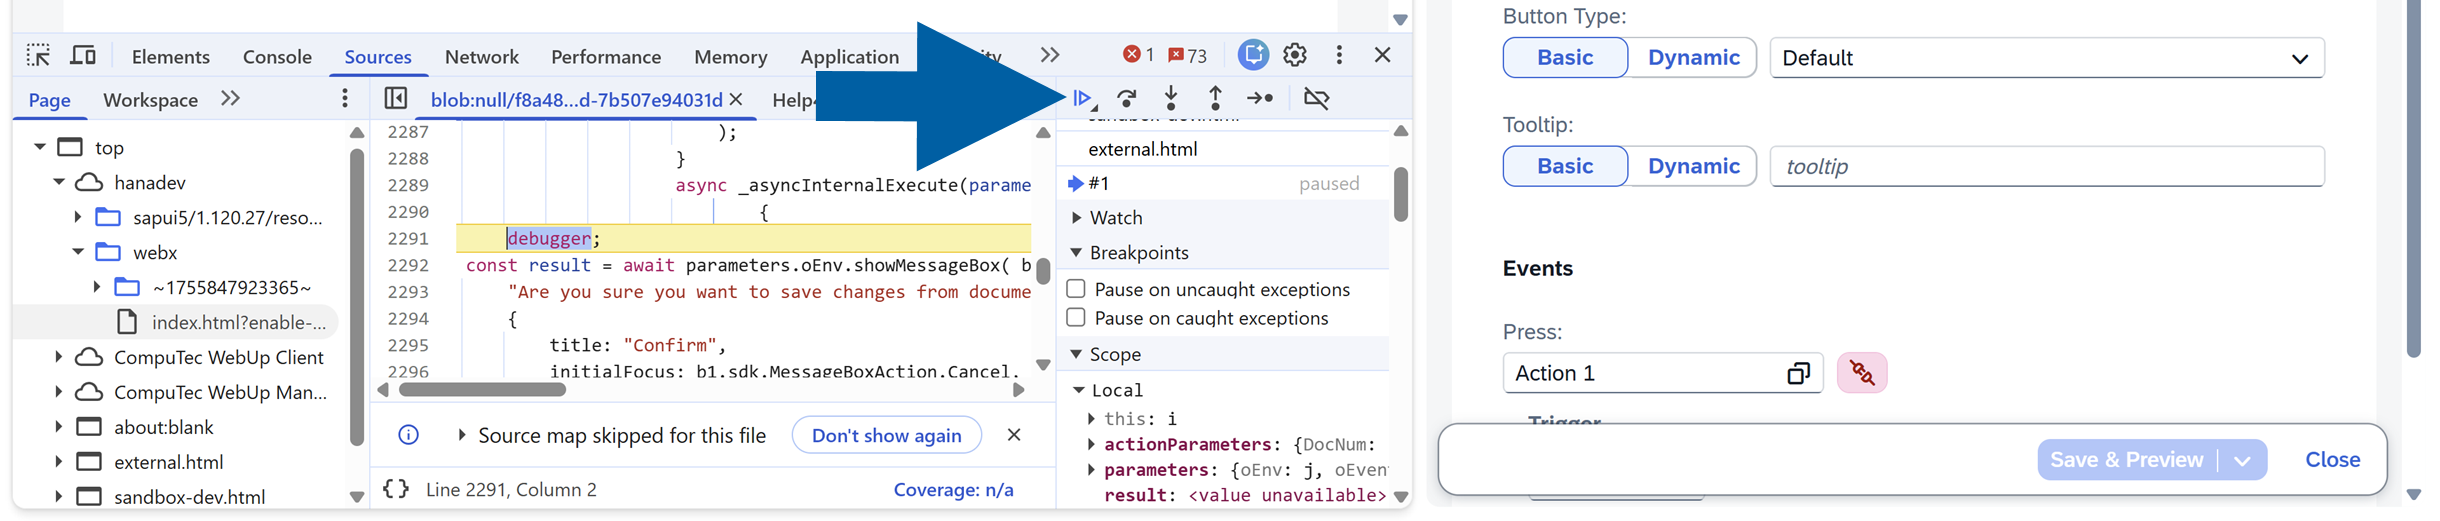The width and height of the screenshot is (2440, 521).
Task: Close the DevTools panel
Action: [1383, 55]
